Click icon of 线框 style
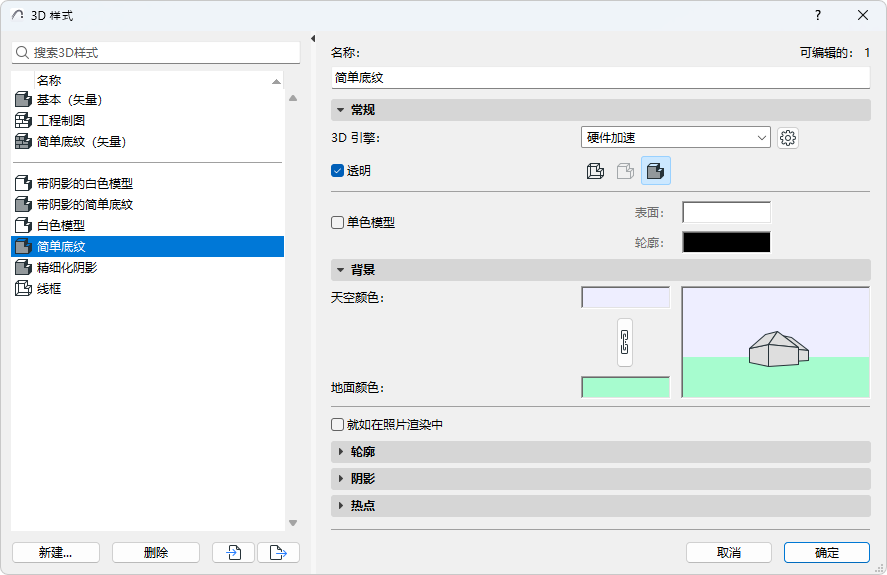The image size is (887, 575). (23, 288)
